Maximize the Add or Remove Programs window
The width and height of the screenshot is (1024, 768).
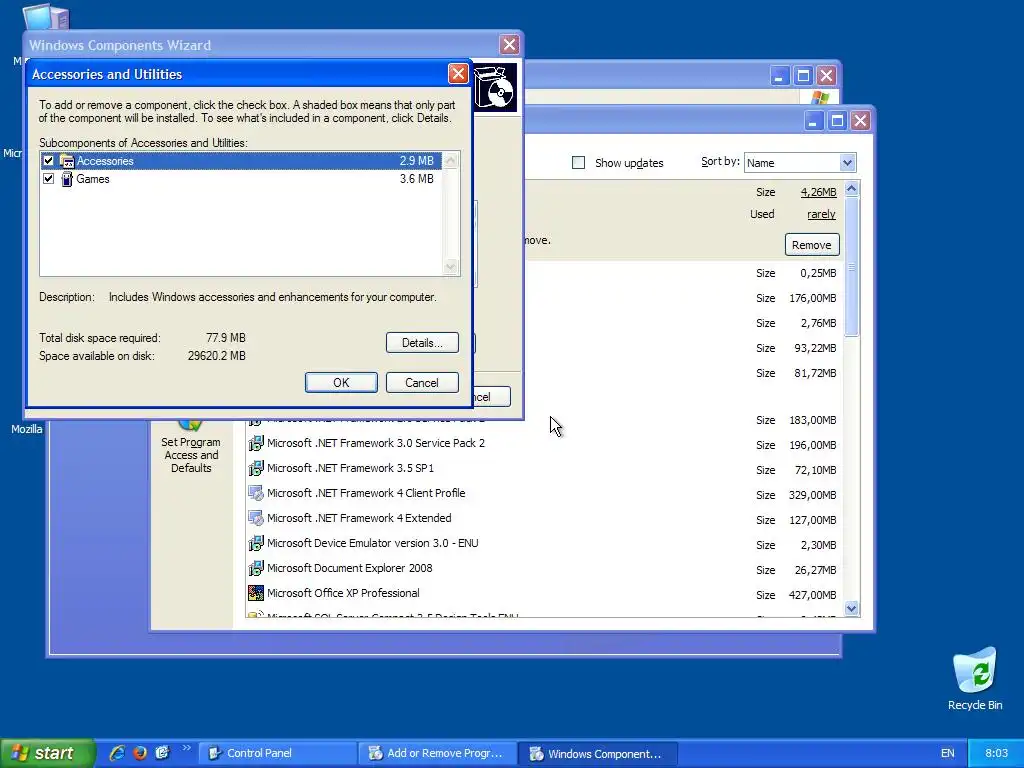837,121
